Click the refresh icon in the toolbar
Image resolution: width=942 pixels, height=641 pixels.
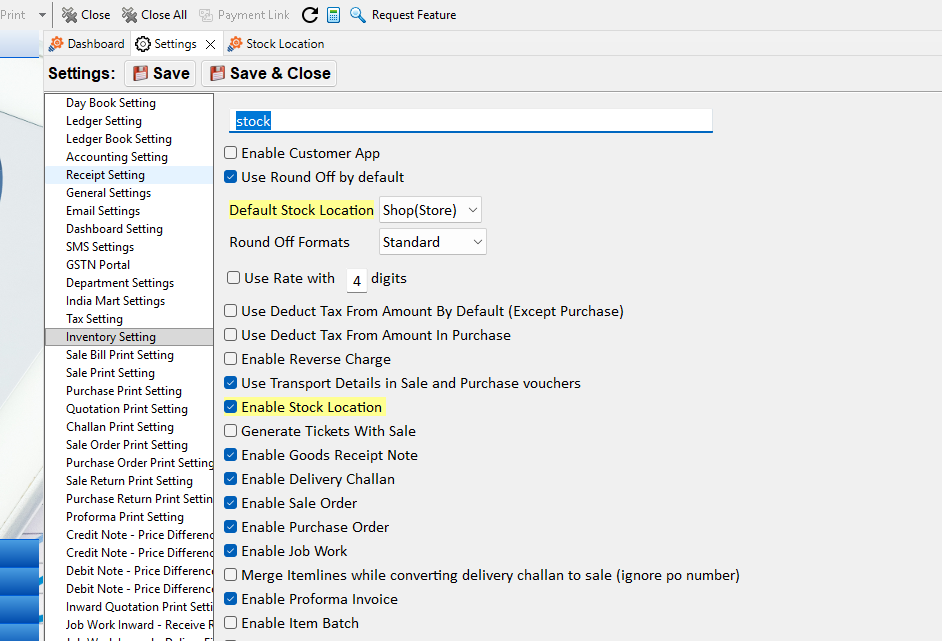pos(310,15)
